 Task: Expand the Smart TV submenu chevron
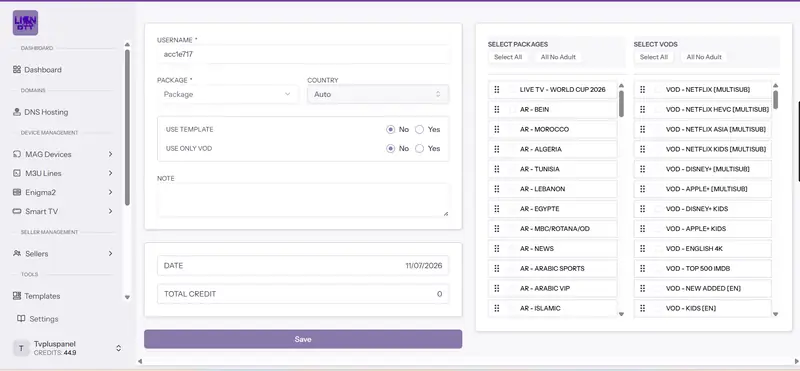tap(110, 211)
